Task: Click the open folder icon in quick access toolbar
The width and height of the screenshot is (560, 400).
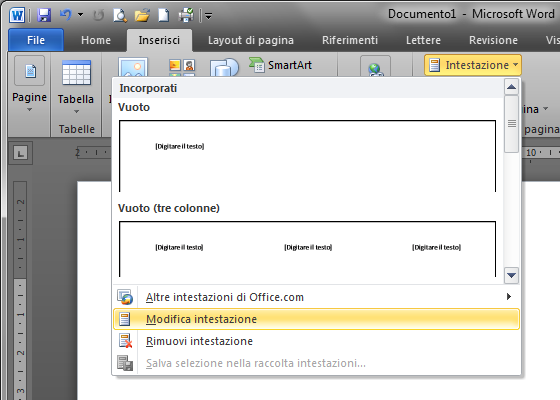Action: coord(142,15)
